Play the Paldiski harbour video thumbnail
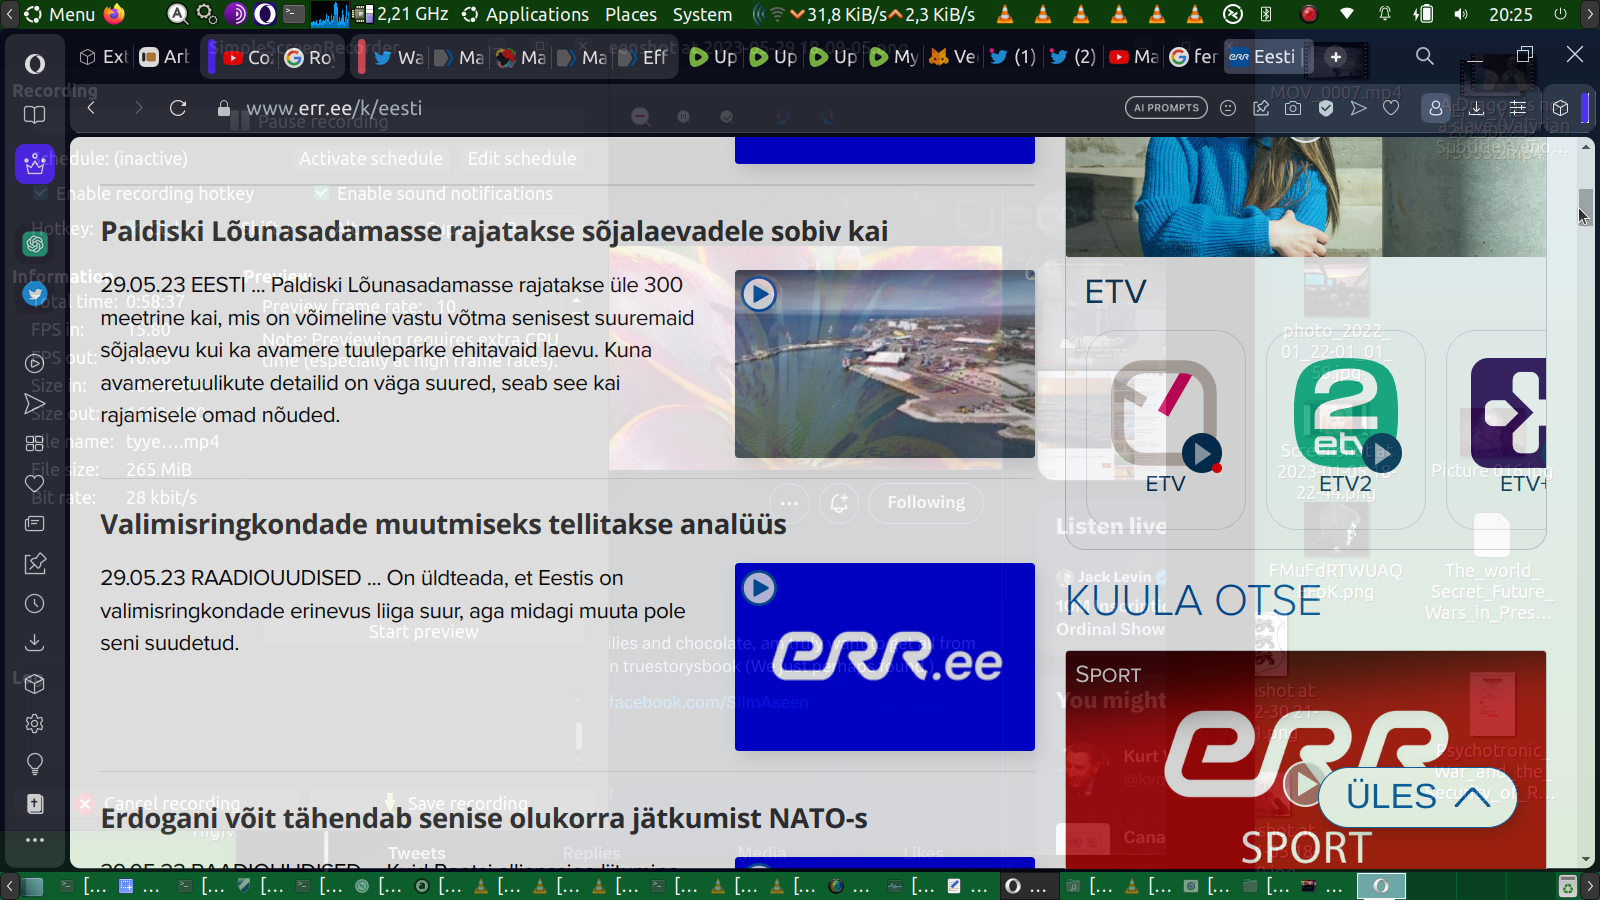Viewport: 1600px width, 900px height. (759, 294)
